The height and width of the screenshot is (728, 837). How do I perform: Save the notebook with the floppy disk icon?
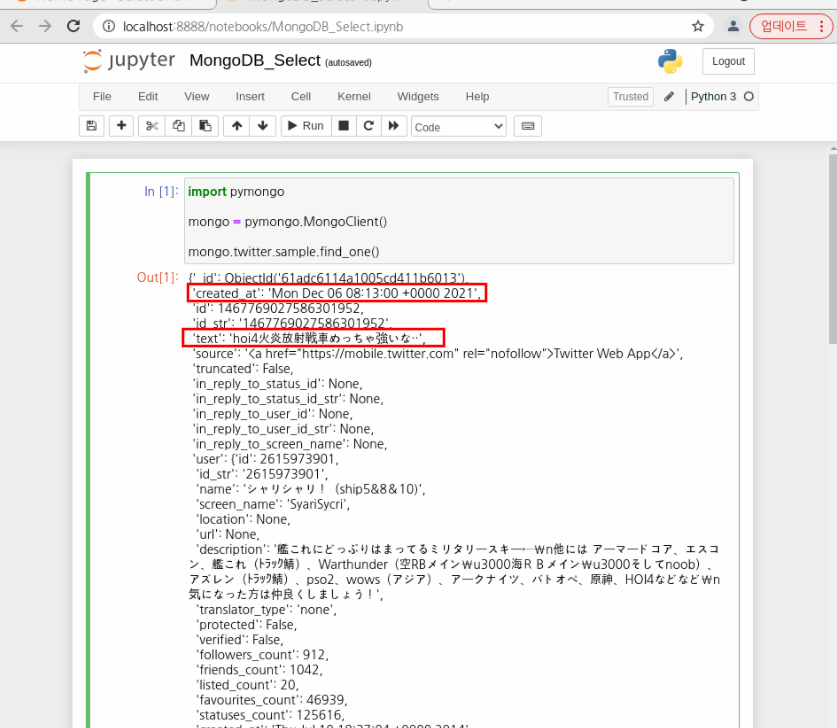92,126
